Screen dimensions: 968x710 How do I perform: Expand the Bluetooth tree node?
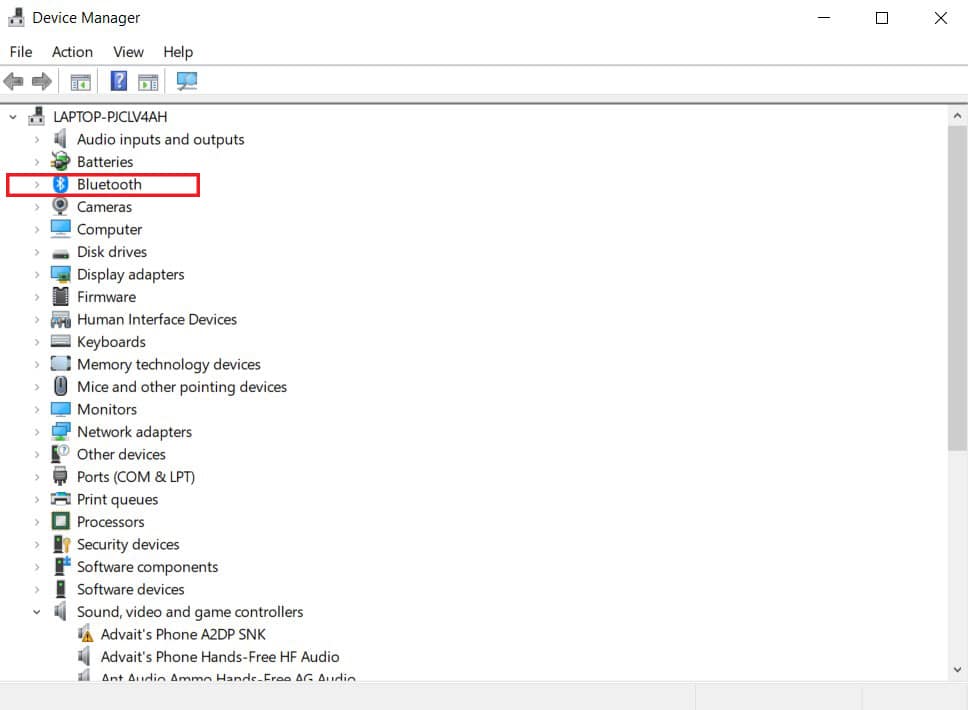[x=36, y=184]
